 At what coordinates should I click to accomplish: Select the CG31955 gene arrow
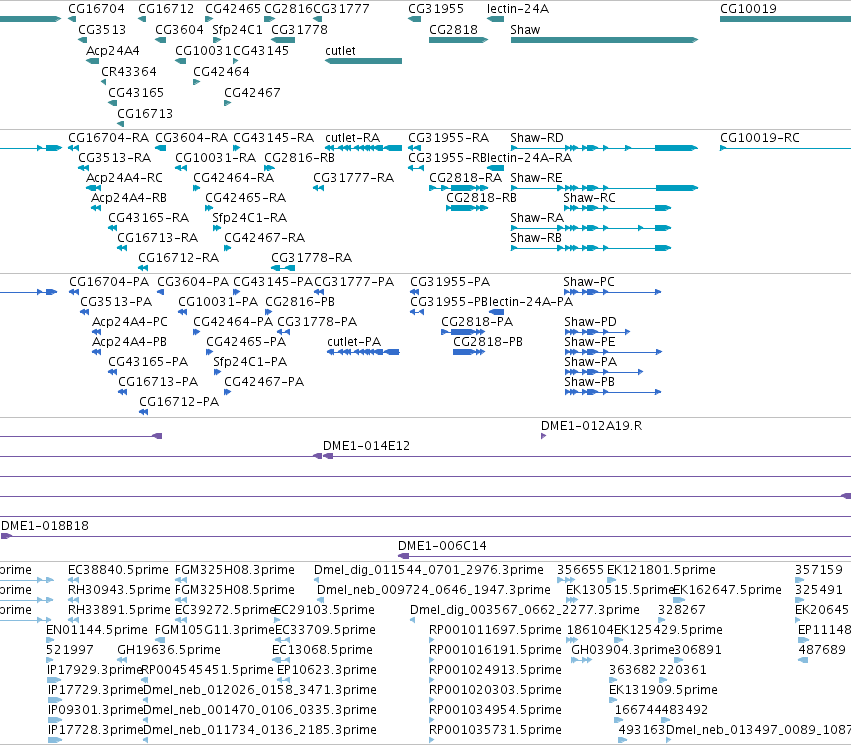(x=414, y=19)
